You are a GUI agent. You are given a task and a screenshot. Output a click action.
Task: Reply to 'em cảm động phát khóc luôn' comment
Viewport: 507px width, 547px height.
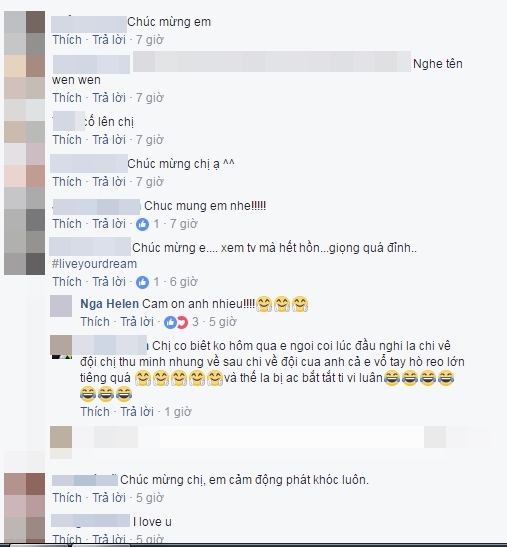click(109, 497)
